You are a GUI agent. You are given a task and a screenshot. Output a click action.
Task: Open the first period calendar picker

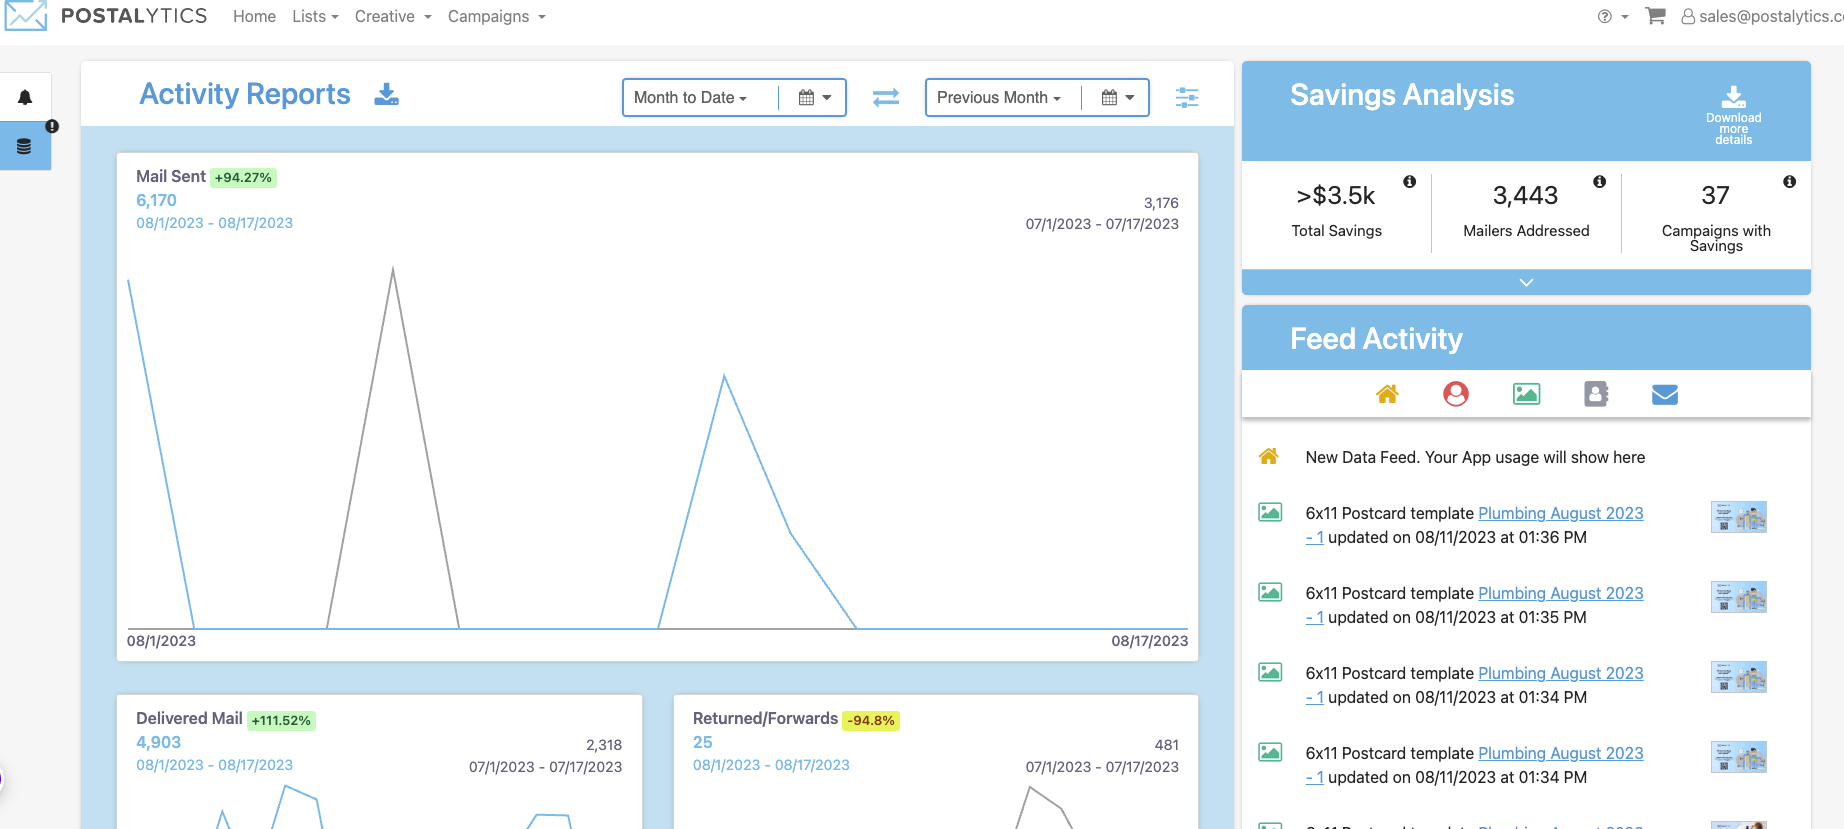click(x=814, y=98)
